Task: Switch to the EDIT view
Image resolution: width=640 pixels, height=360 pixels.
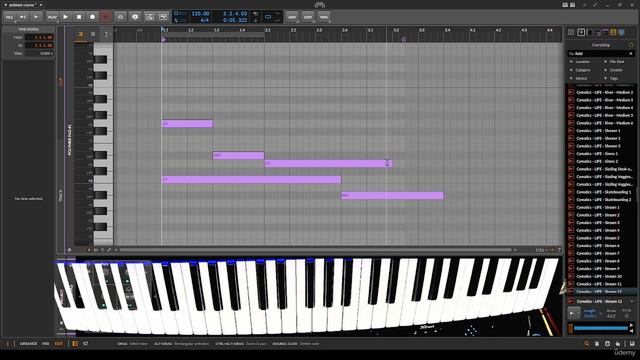Action: pos(58,344)
